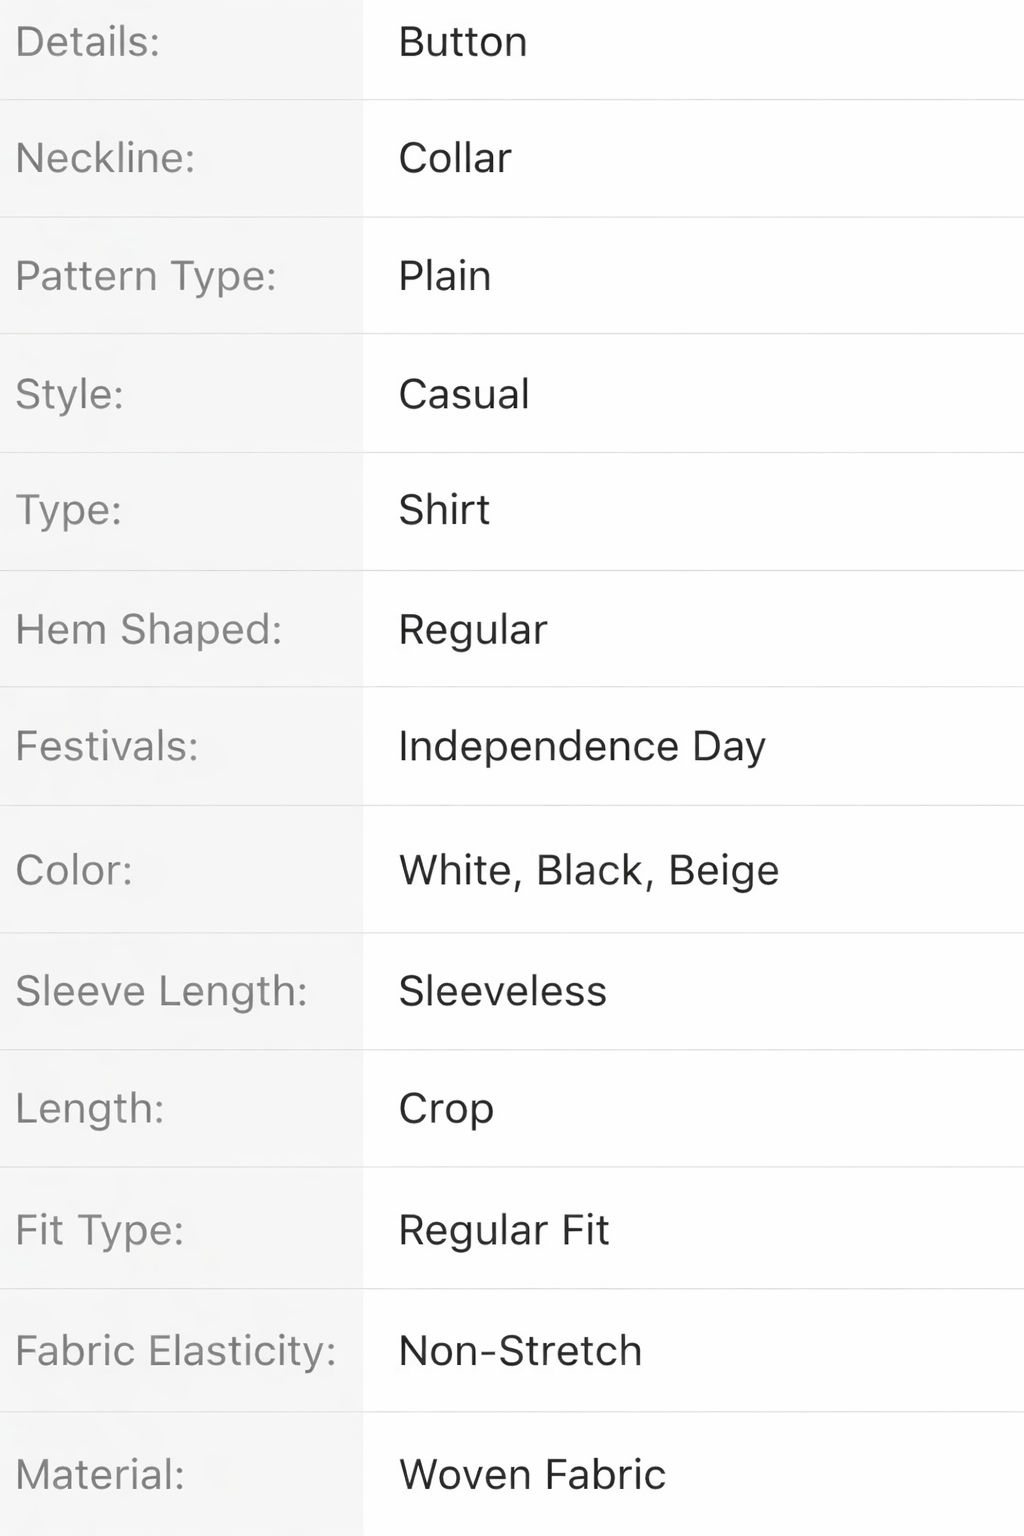Click the "Color:" label

pyautogui.click(x=74, y=870)
